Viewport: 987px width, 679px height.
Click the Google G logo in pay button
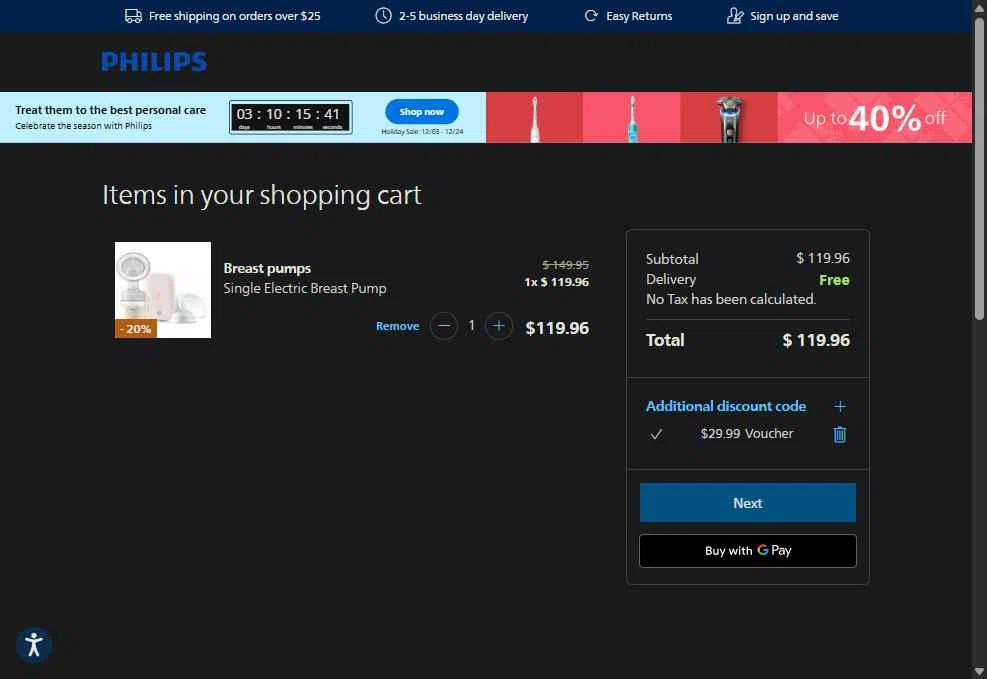point(763,550)
